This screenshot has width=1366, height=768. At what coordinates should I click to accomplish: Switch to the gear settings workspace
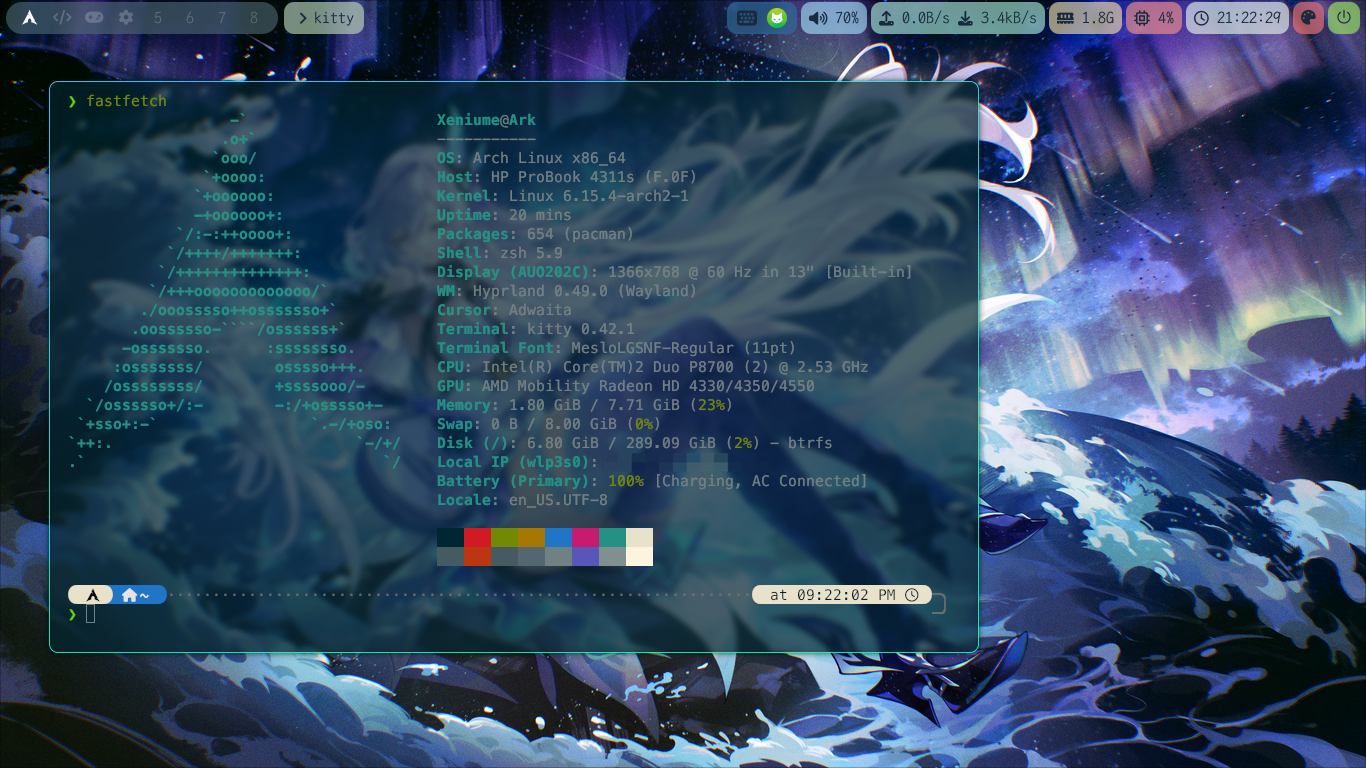pyautogui.click(x=125, y=18)
